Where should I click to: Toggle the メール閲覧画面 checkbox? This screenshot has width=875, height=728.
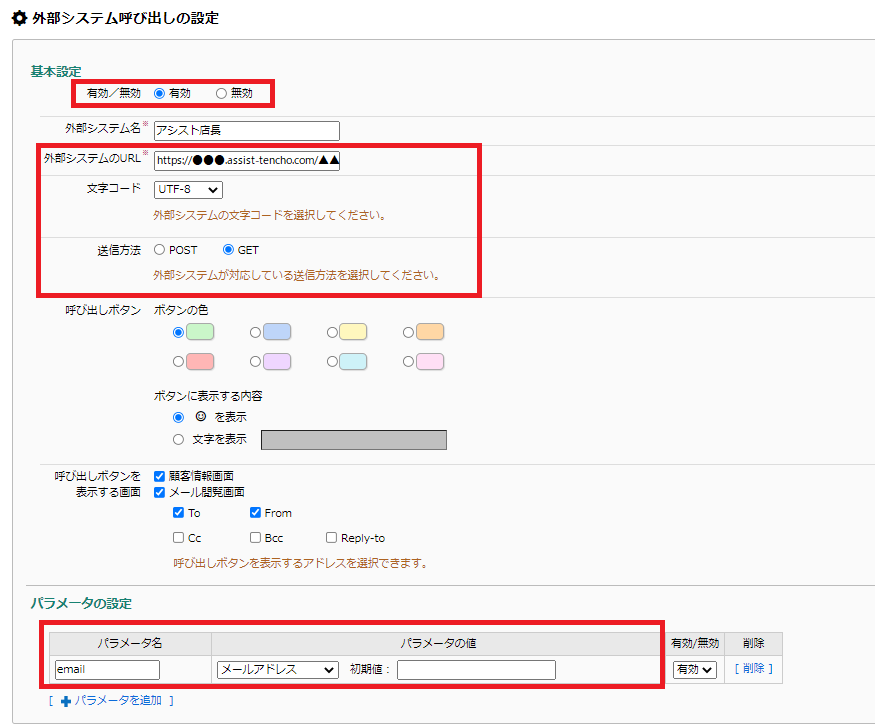(x=160, y=492)
